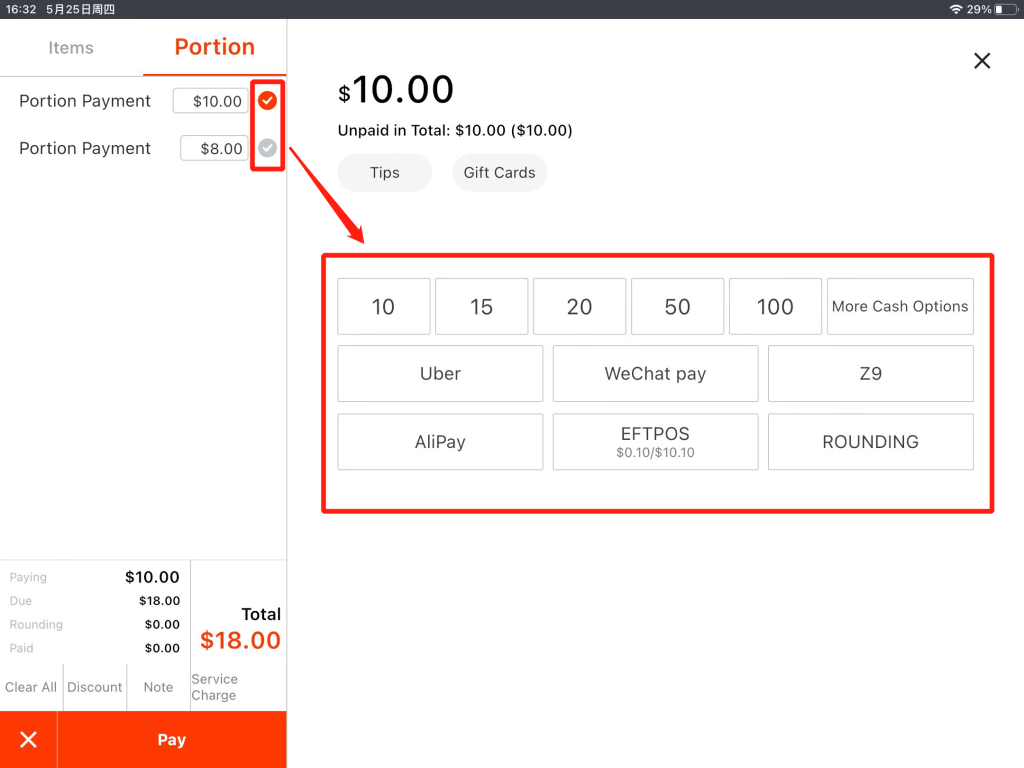Click the Paying $10.00 value
This screenshot has height=768, width=1024.
tap(152, 577)
